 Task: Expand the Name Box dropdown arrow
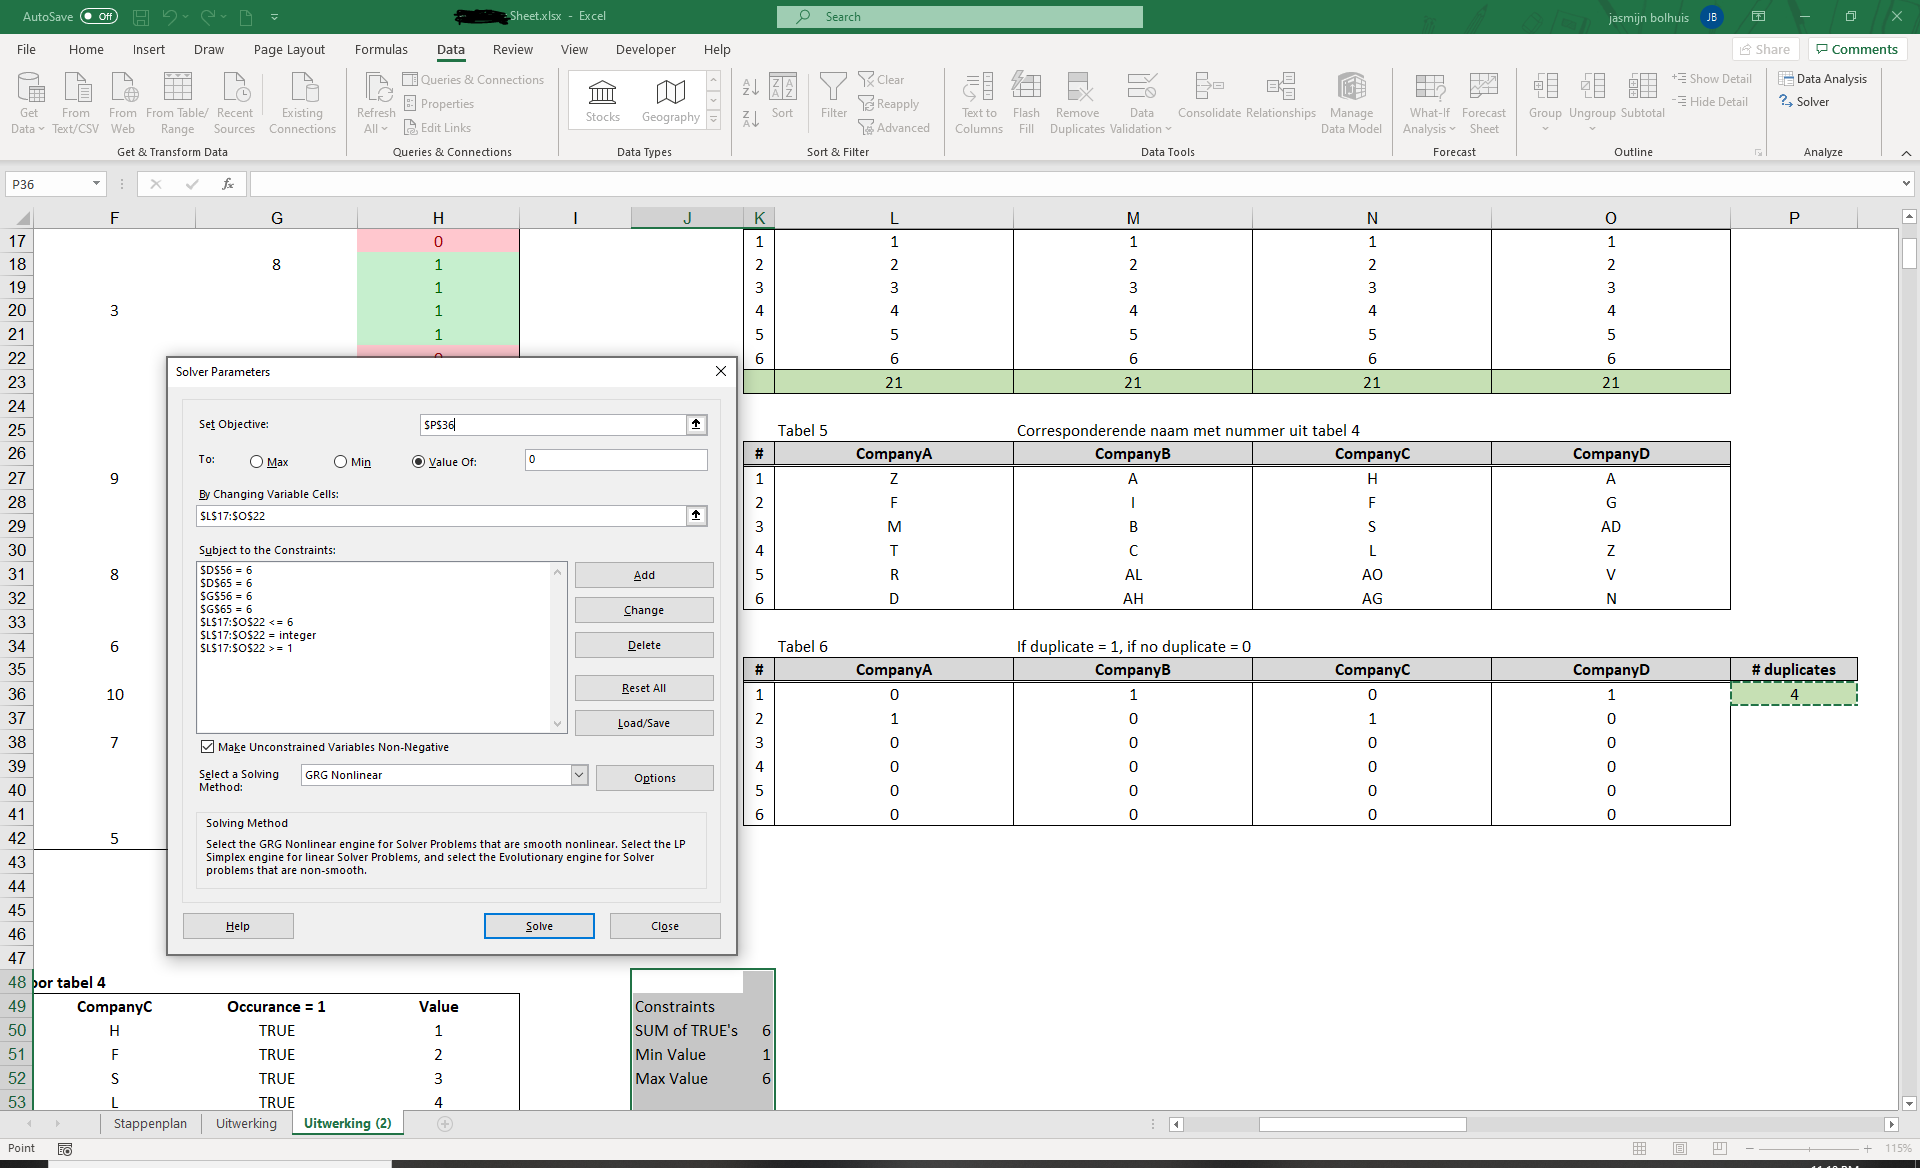pos(96,184)
